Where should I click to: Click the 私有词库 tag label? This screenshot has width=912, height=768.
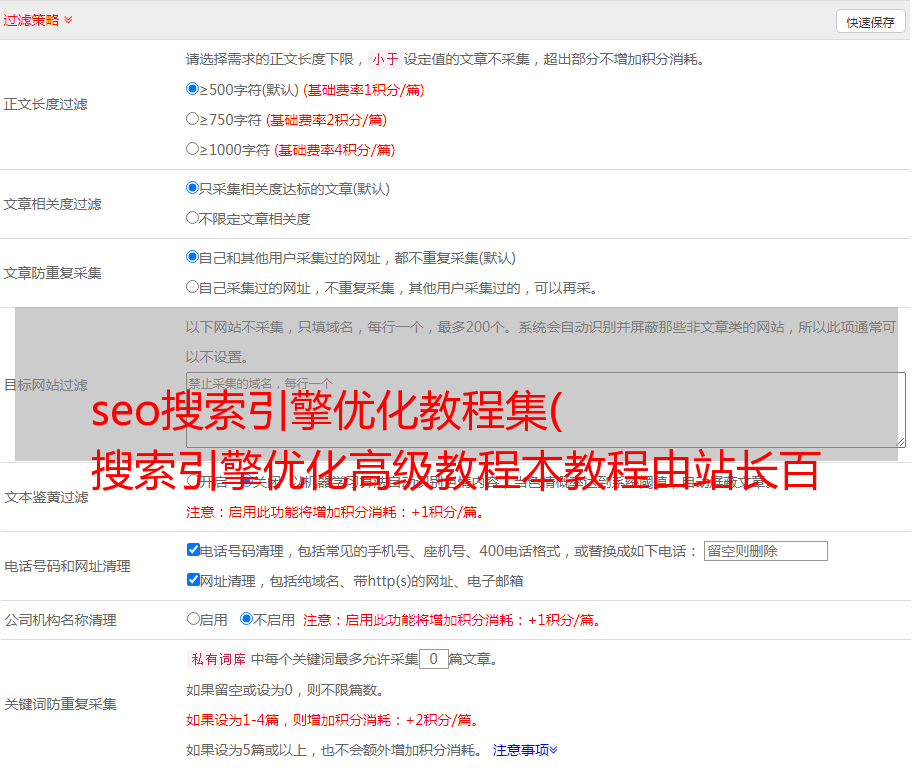click(216, 659)
